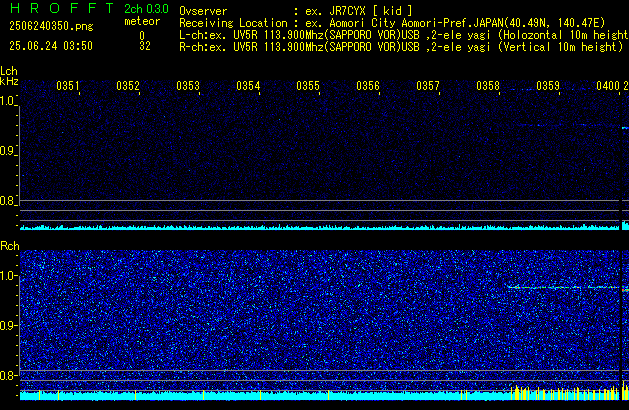Click the Lch 1.0 frequency tick

coord(8,101)
